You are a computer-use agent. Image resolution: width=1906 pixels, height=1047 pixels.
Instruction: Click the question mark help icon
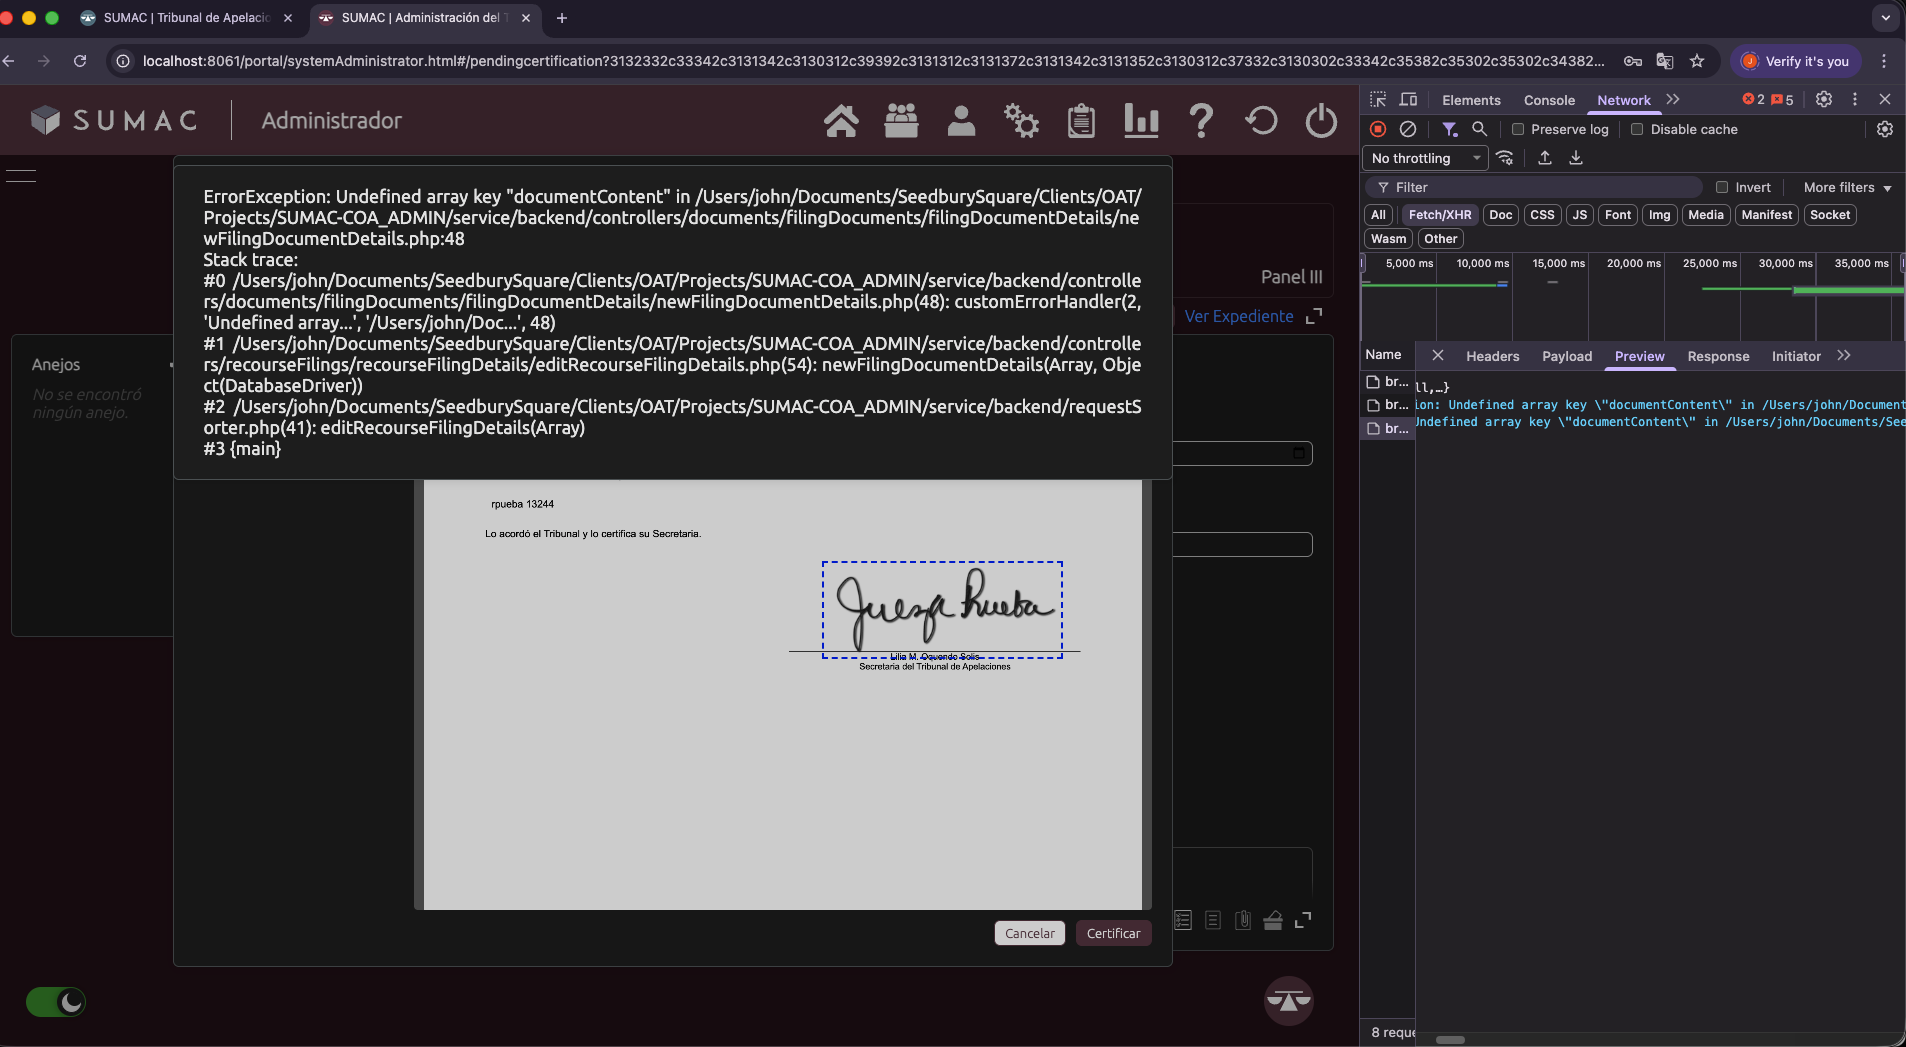coord(1201,121)
